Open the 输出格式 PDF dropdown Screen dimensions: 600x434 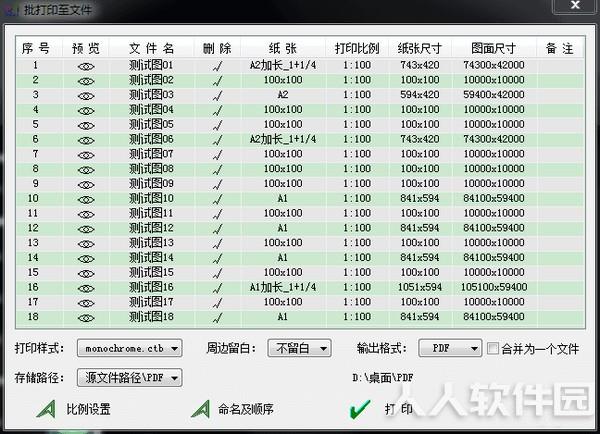click(450, 348)
